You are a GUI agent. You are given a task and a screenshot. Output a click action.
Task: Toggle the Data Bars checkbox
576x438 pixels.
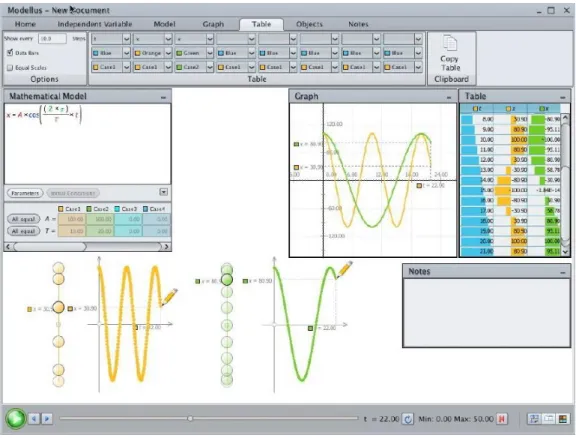[10, 53]
